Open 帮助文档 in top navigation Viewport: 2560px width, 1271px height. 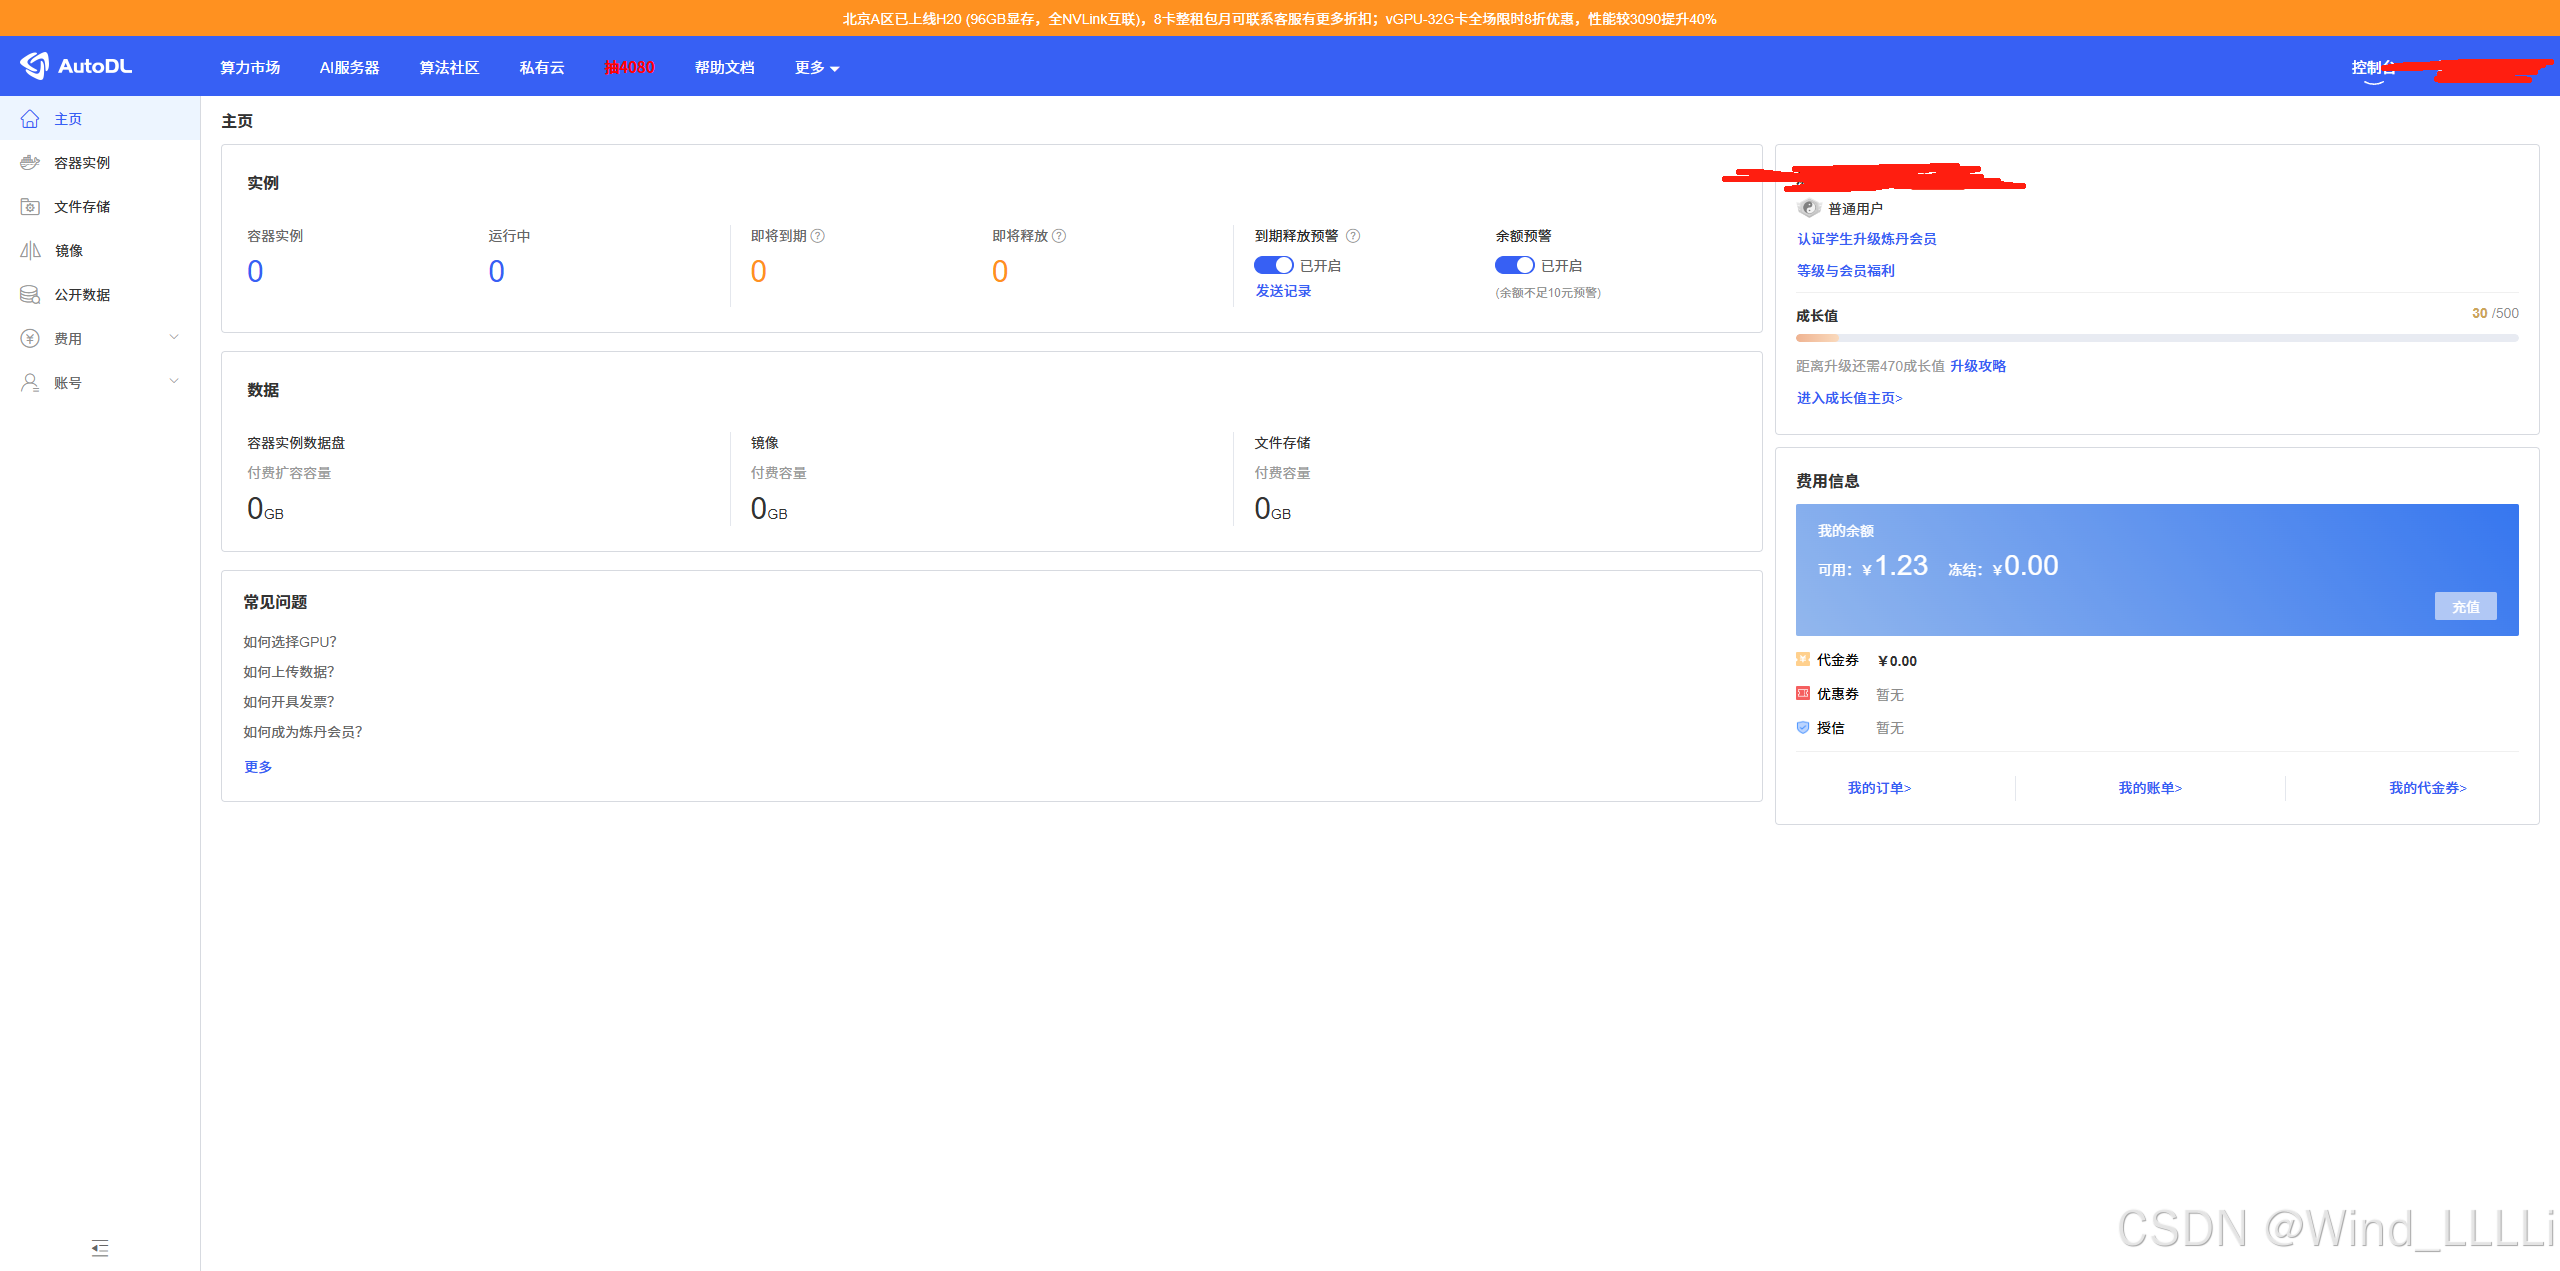724,68
